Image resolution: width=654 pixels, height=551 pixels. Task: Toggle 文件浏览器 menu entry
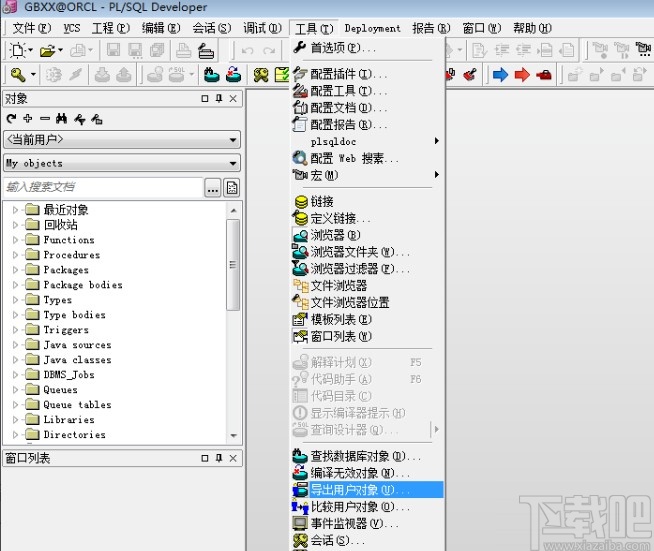(367, 286)
